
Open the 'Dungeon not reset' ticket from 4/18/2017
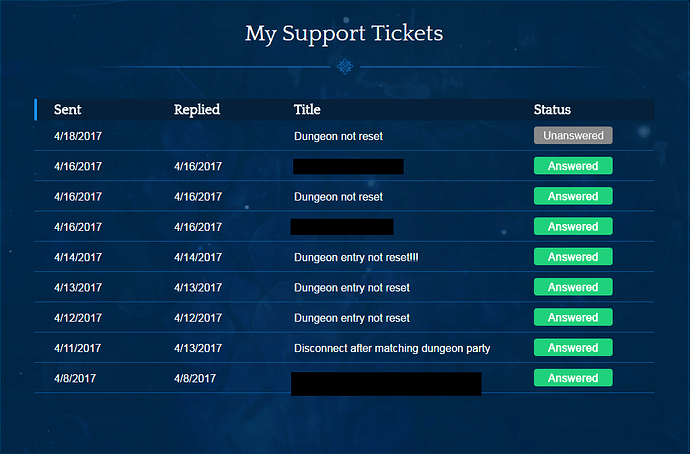tap(338, 136)
